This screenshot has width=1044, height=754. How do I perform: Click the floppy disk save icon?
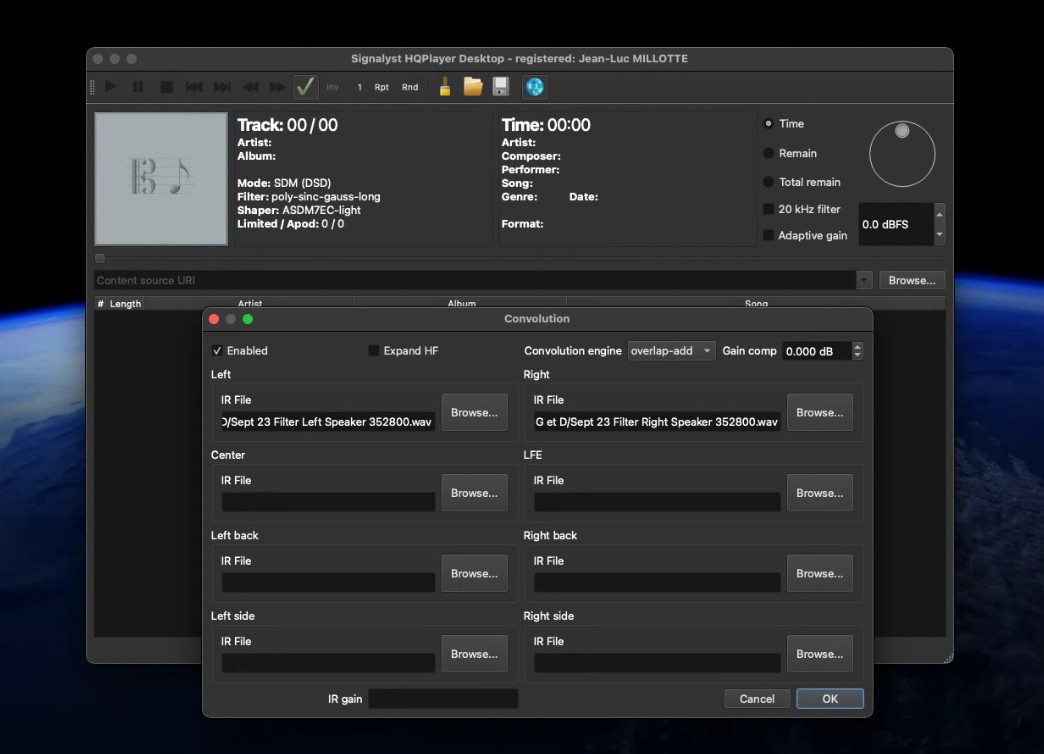pos(501,87)
